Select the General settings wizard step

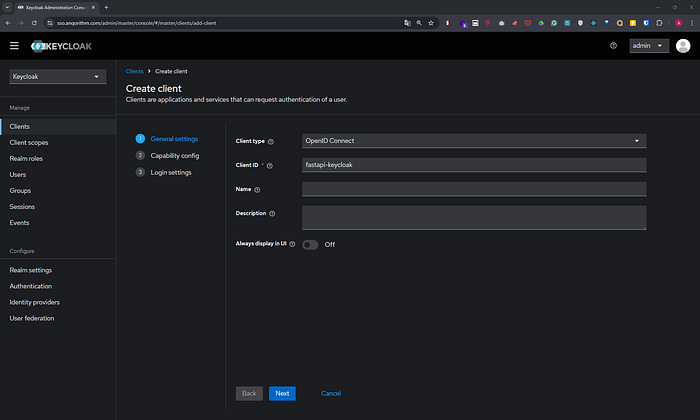(167, 139)
